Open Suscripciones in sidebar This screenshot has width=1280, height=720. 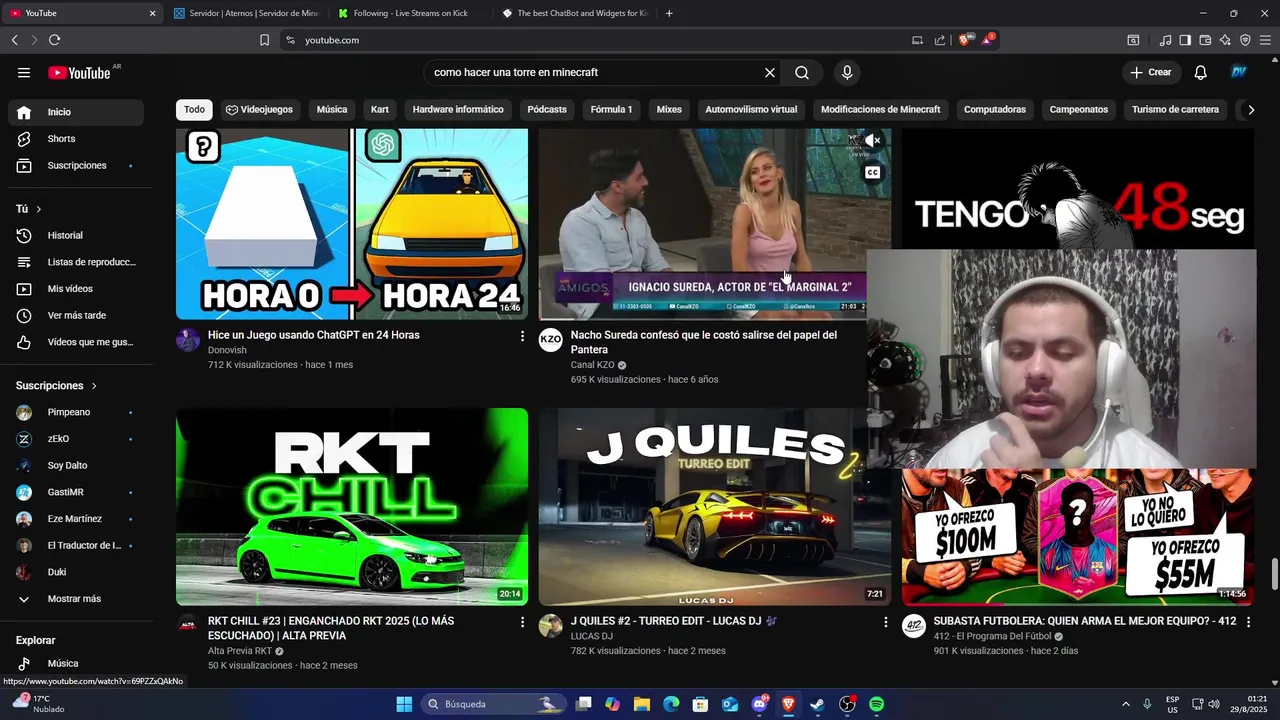[x=76, y=165]
